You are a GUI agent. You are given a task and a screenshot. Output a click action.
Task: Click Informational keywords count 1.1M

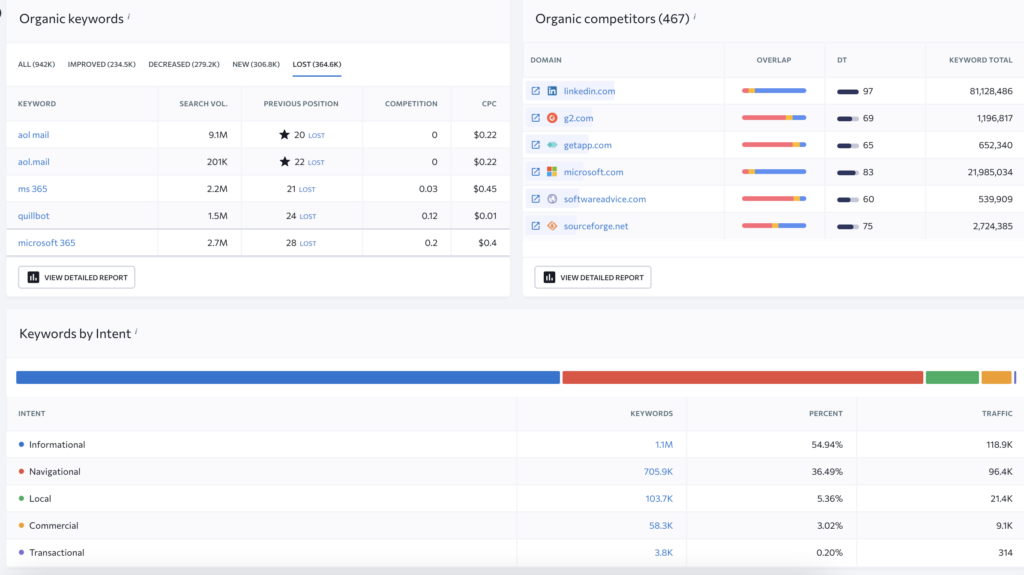(x=664, y=444)
